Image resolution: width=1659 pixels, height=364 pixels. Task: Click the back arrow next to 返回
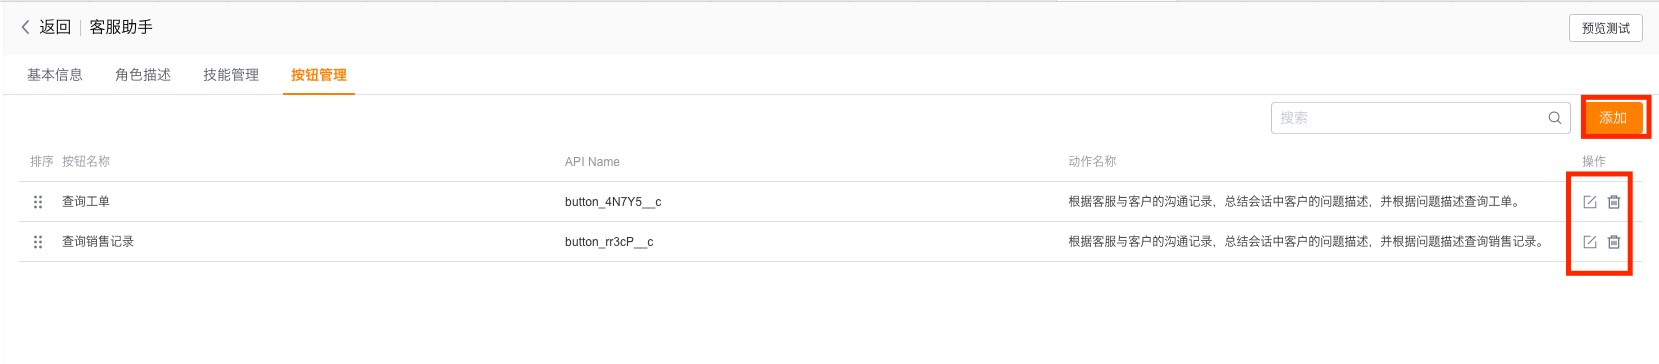coord(25,27)
